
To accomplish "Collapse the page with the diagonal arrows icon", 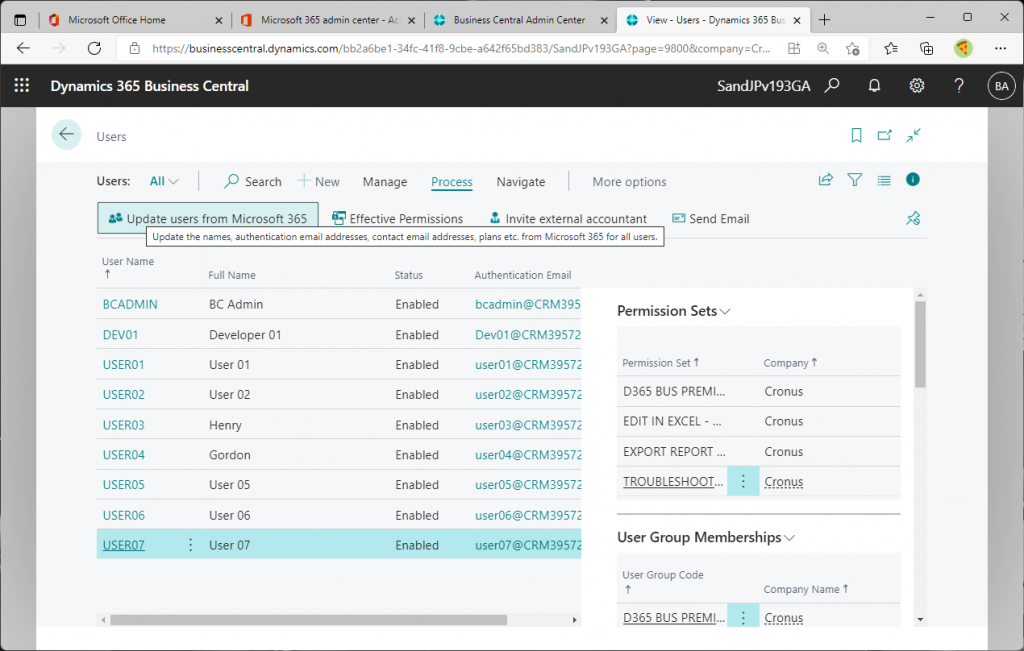I will [913, 135].
